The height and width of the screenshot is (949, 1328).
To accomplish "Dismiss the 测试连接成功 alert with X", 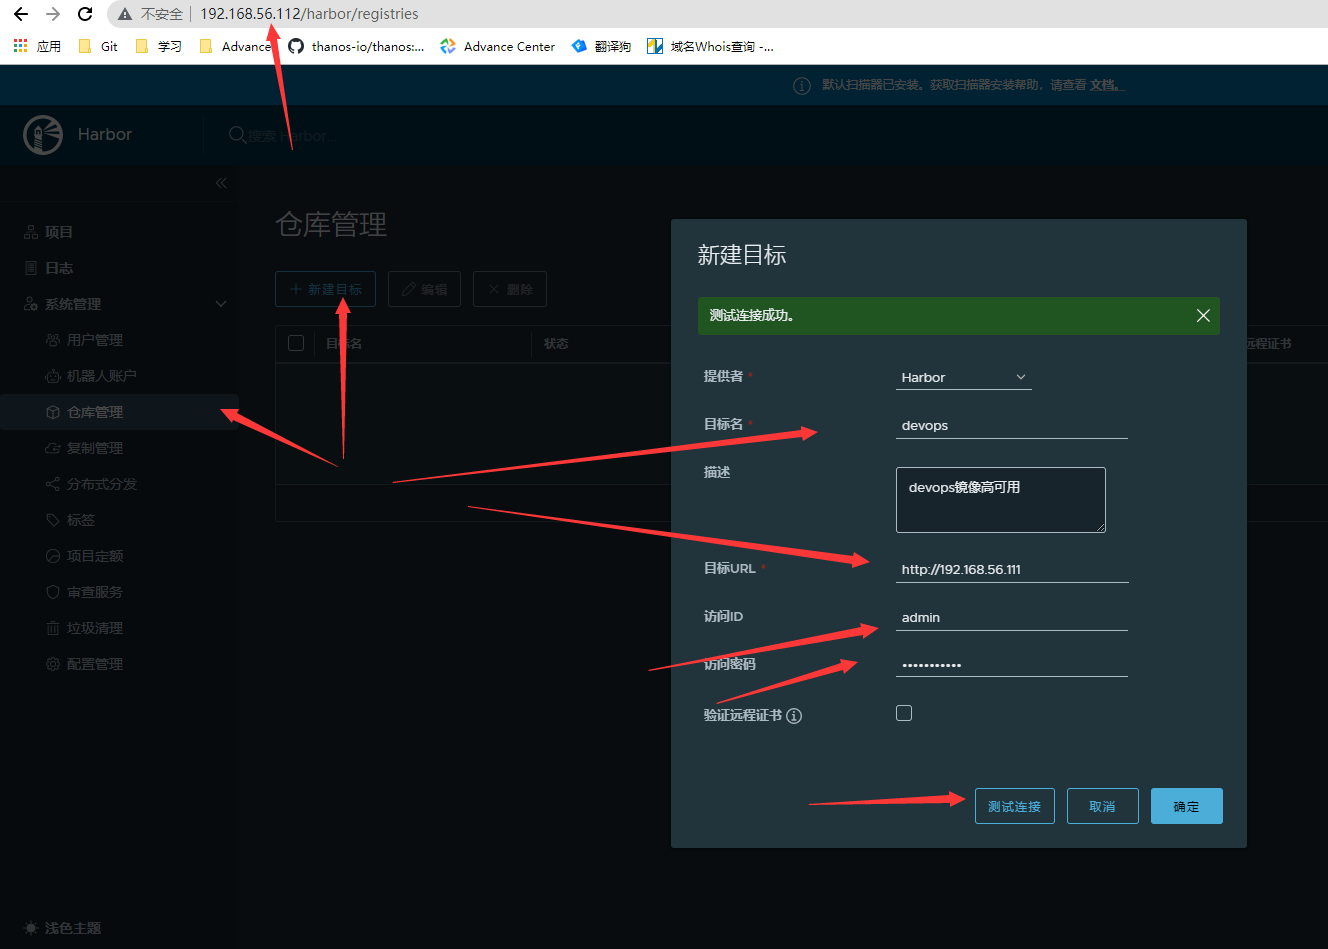I will click(1203, 316).
